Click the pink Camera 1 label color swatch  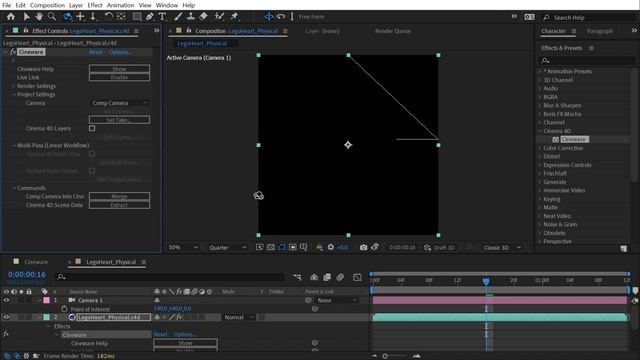(x=47, y=300)
